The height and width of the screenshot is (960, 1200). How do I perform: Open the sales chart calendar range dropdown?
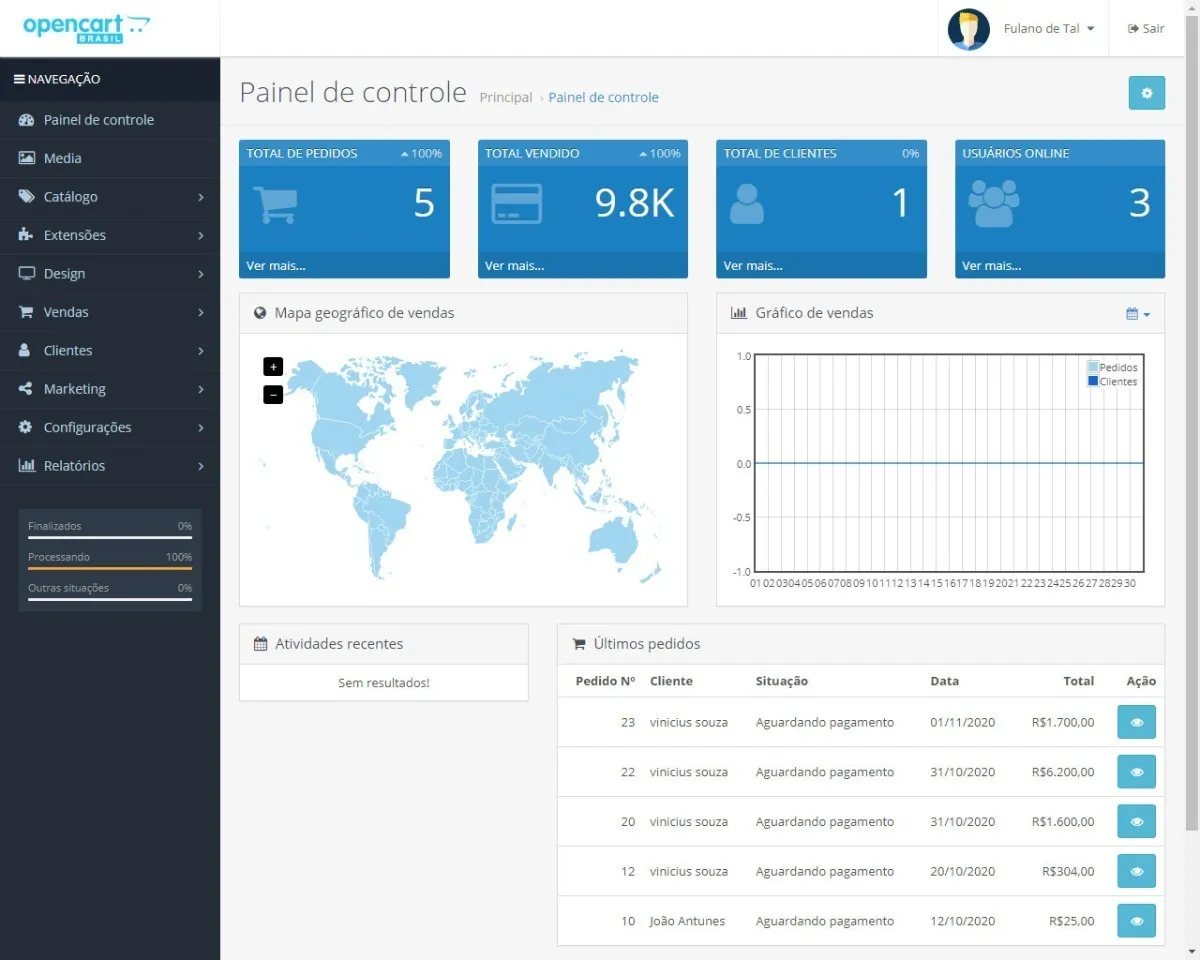tap(1138, 314)
